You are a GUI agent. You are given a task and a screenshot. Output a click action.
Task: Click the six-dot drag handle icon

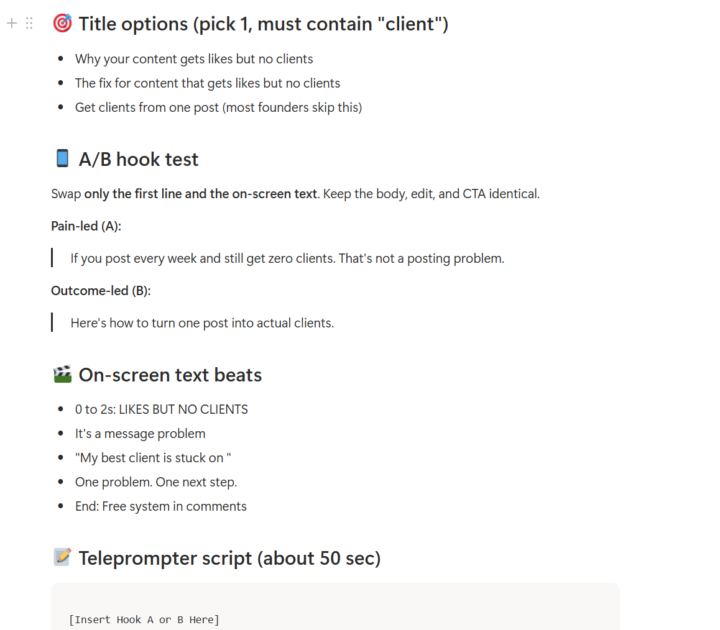tap(29, 23)
